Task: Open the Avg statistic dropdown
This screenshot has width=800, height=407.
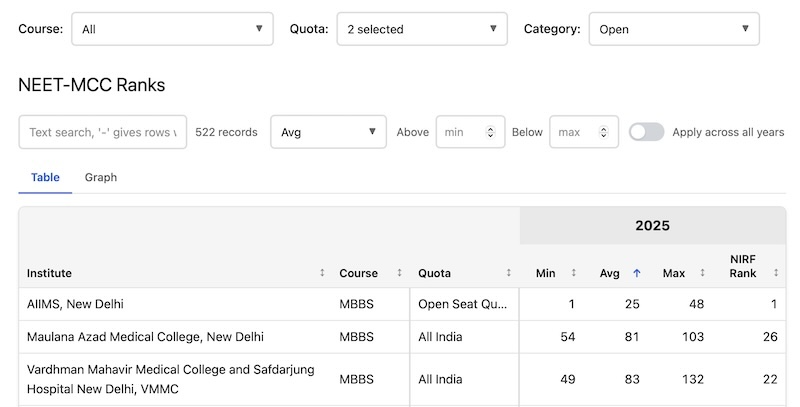Action: click(x=328, y=132)
